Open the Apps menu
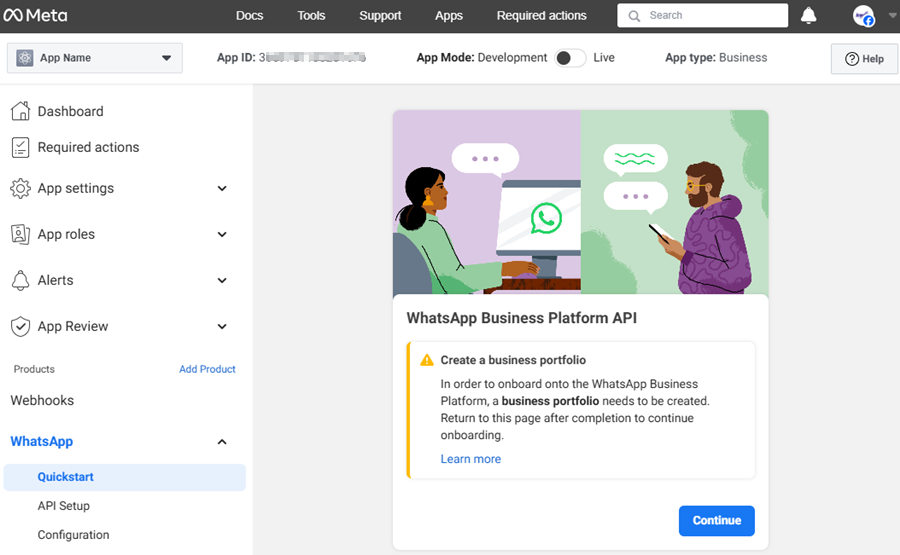Image resolution: width=900 pixels, height=555 pixels. (449, 15)
